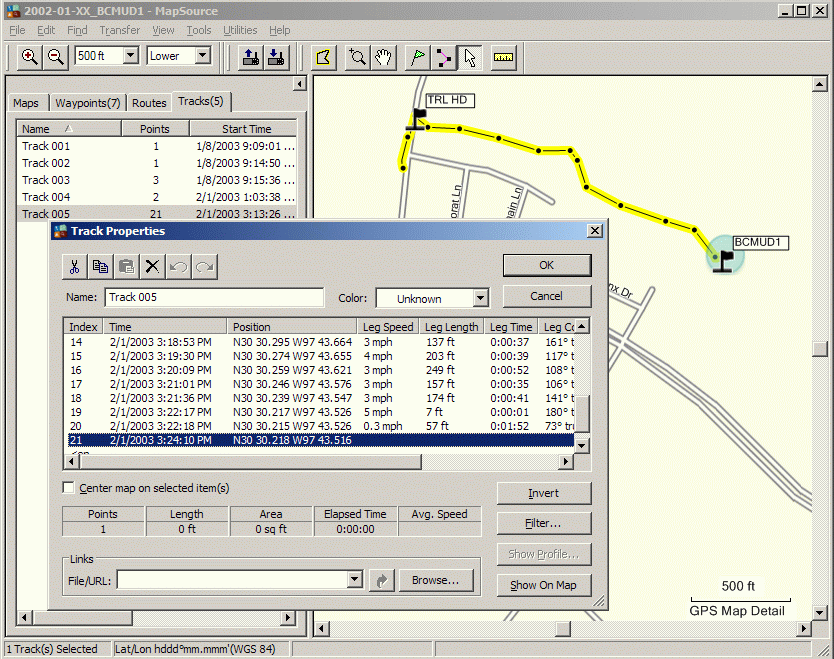Open the Color dropdown showing Unknown

pos(481,298)
